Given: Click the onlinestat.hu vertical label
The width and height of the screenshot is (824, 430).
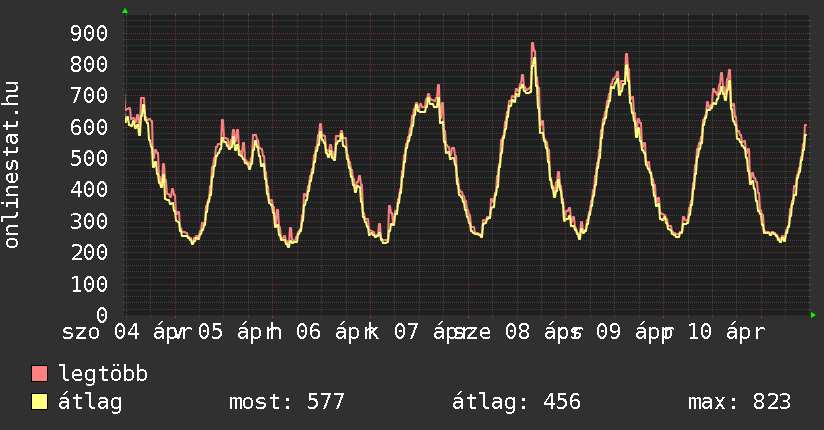Looking at the screenshot, I should [13, 165].
